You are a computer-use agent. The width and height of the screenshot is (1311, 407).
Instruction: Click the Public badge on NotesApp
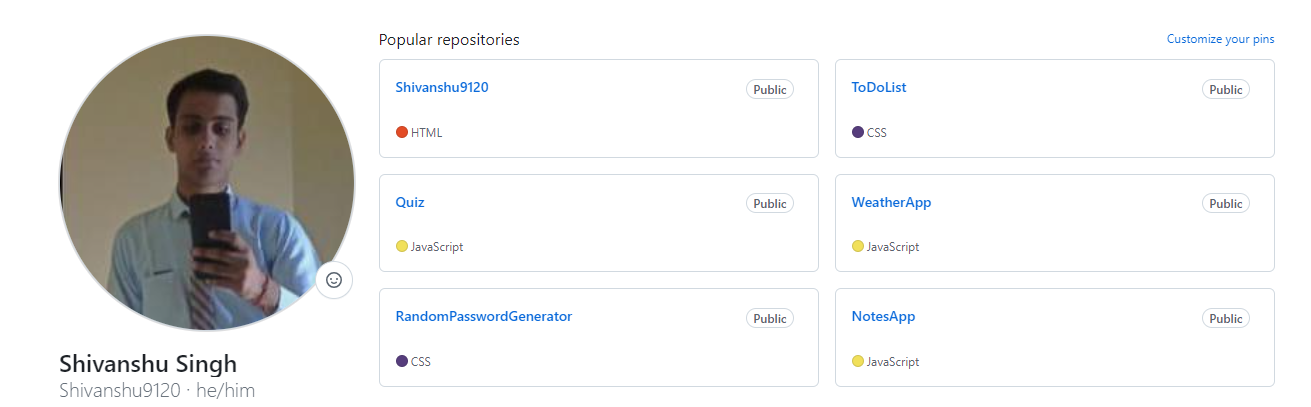(1226, 318)
